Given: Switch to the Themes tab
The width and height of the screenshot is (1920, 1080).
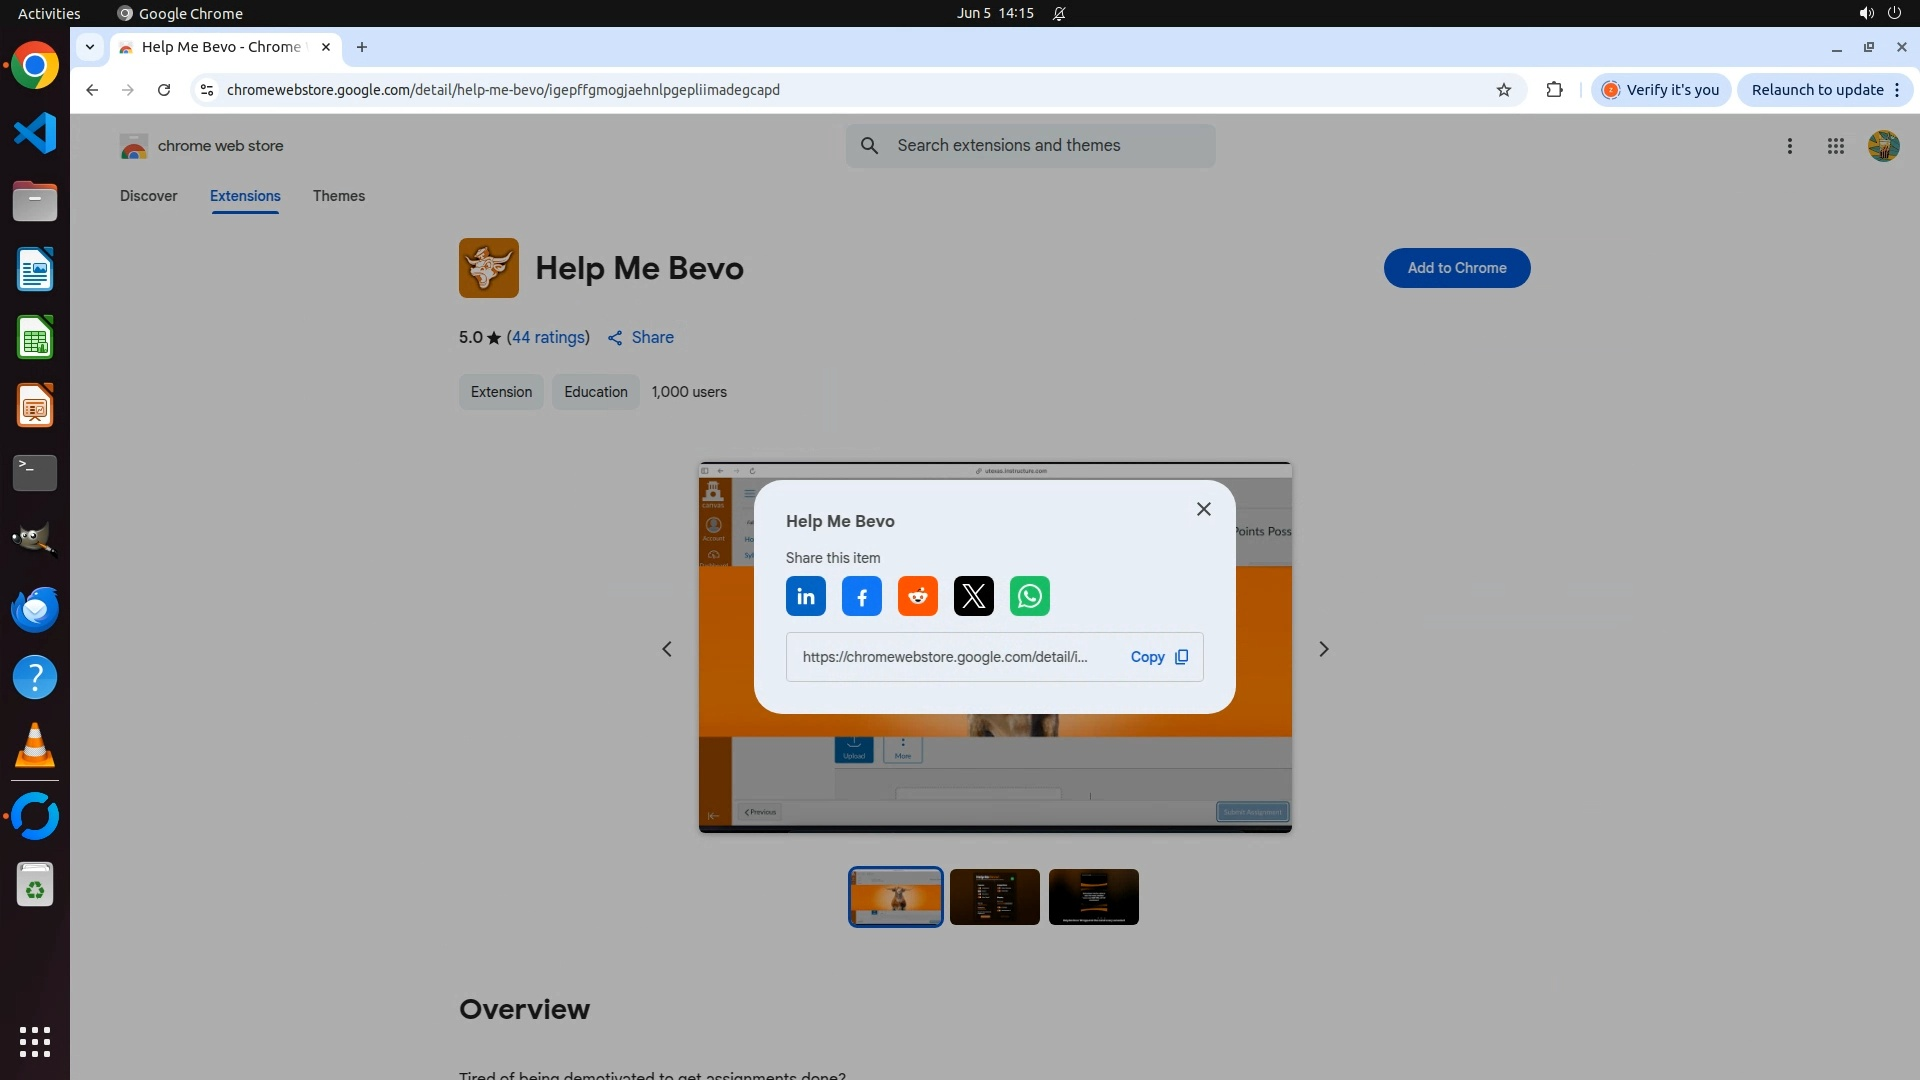Looking at the screenshot, I should click(338, 196).
